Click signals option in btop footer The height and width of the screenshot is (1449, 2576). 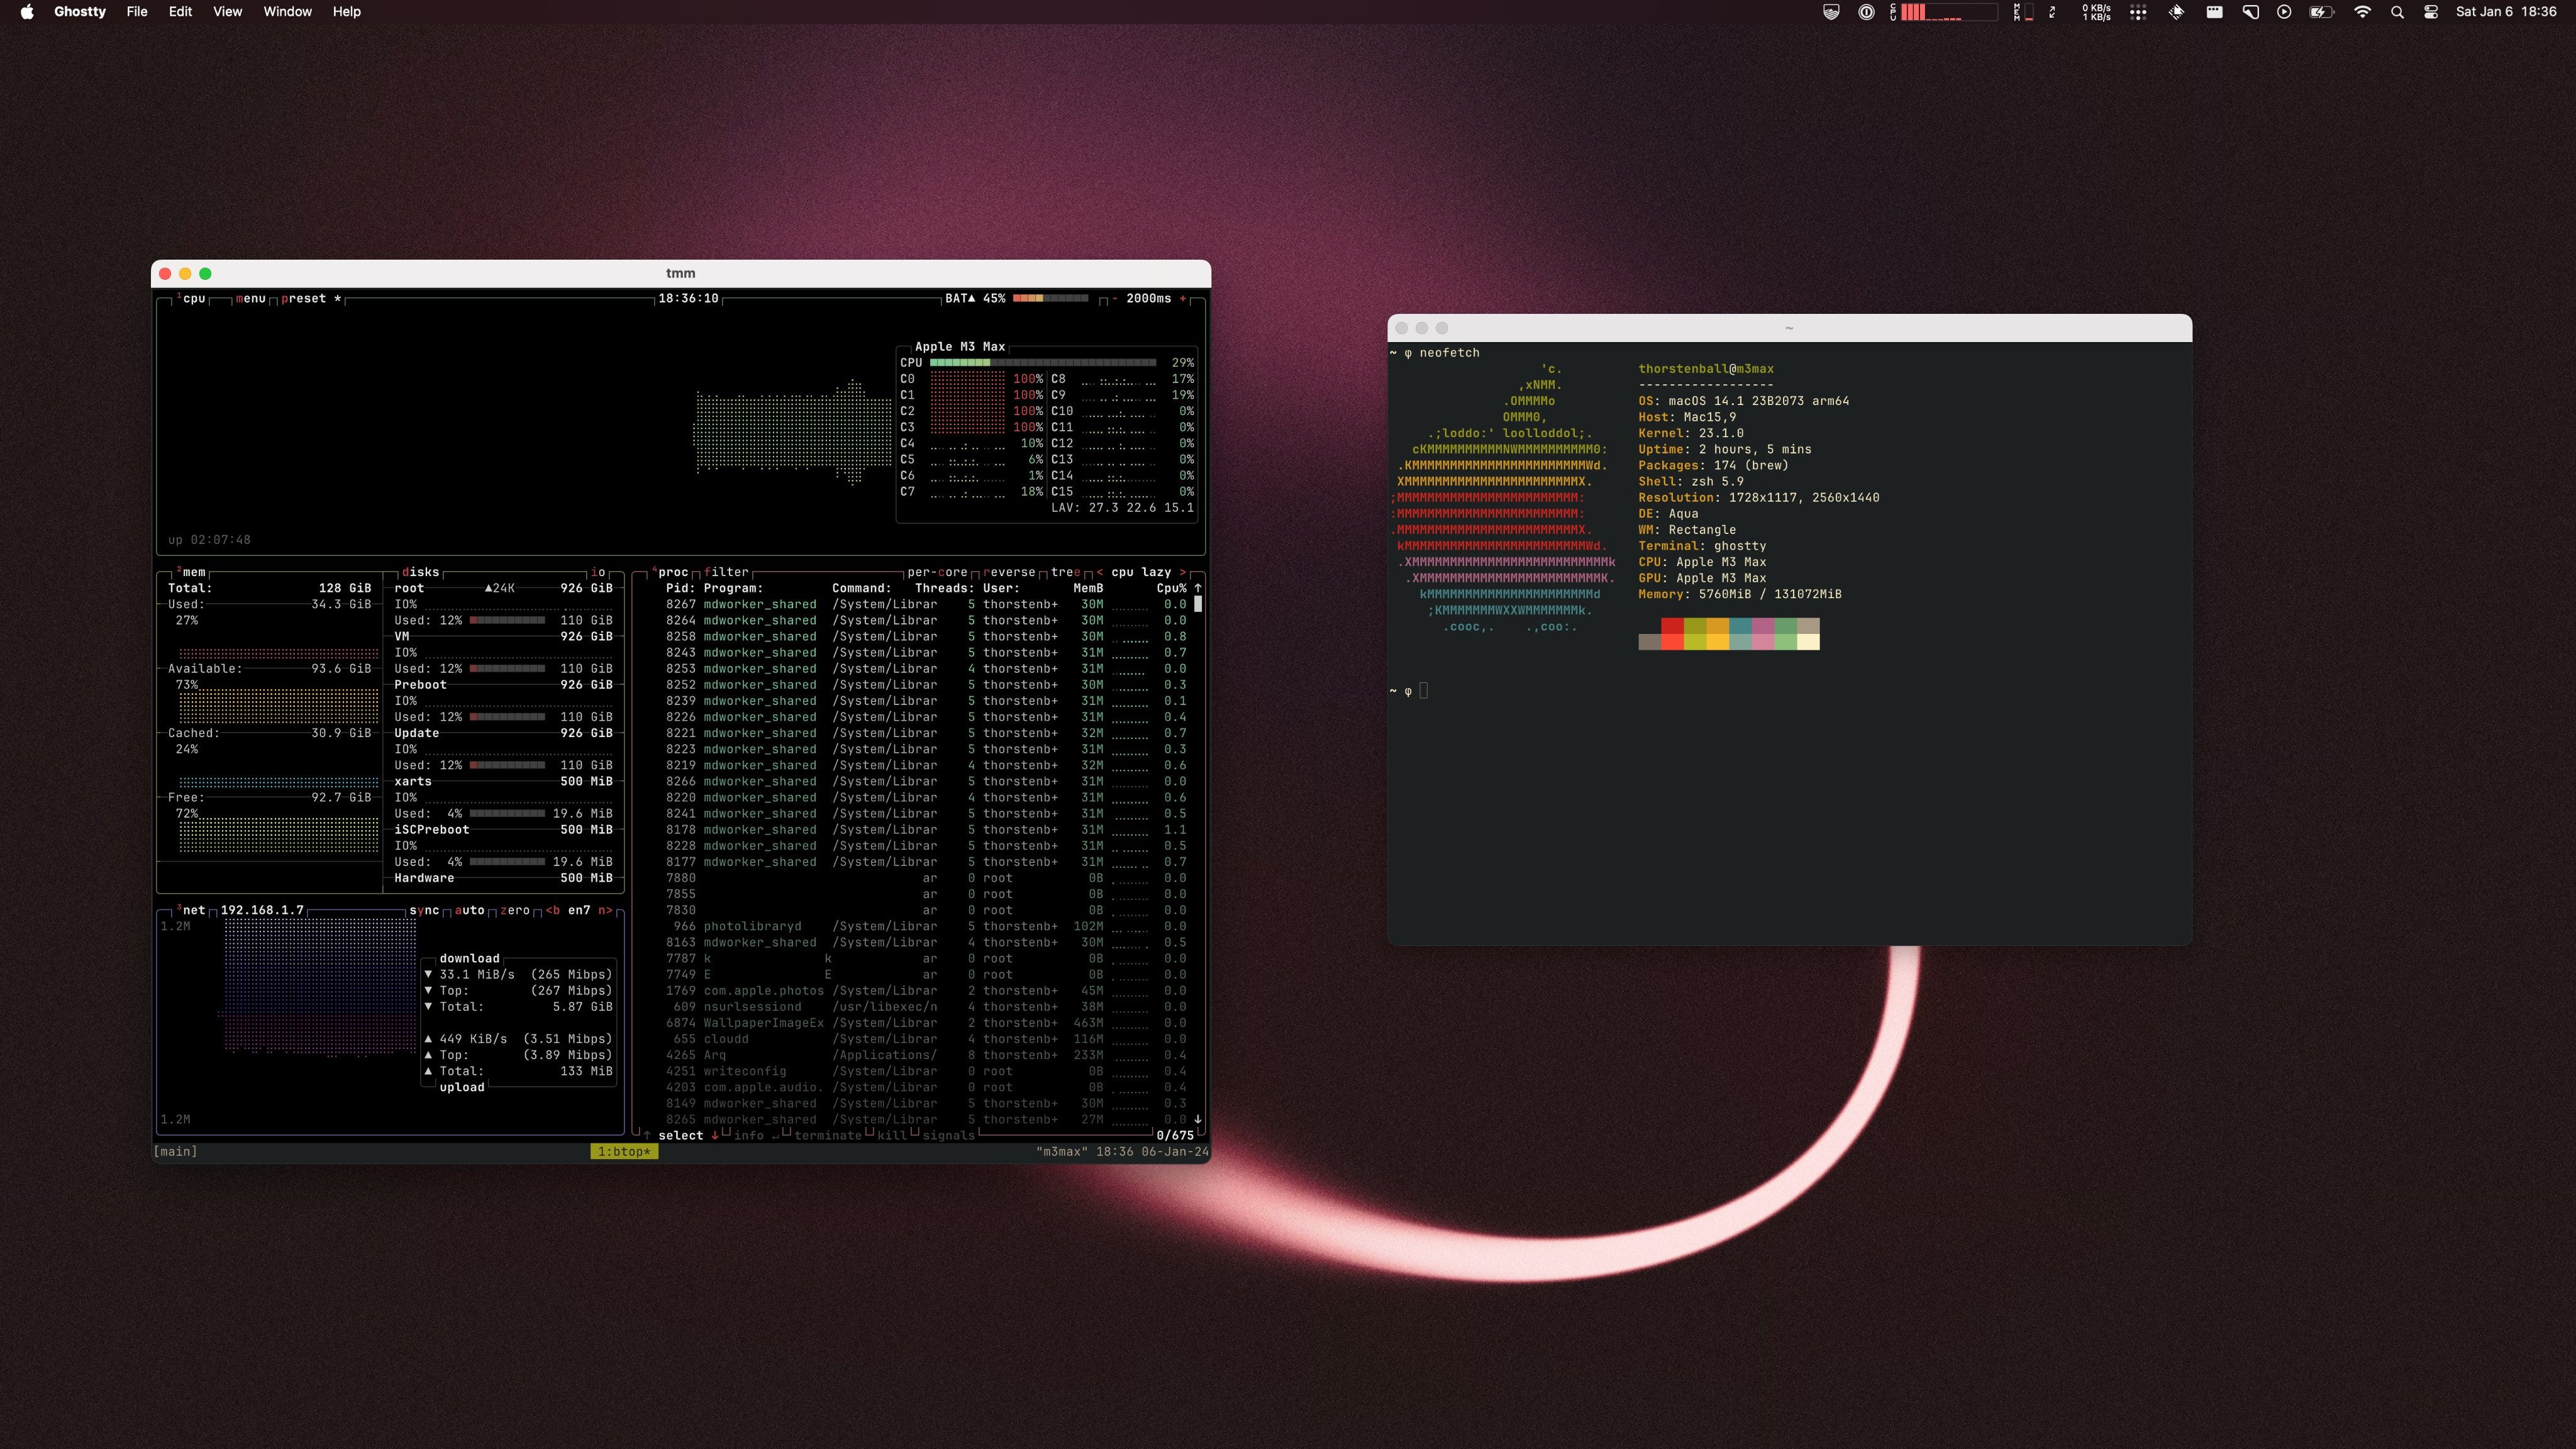(x=948, y=1135)
